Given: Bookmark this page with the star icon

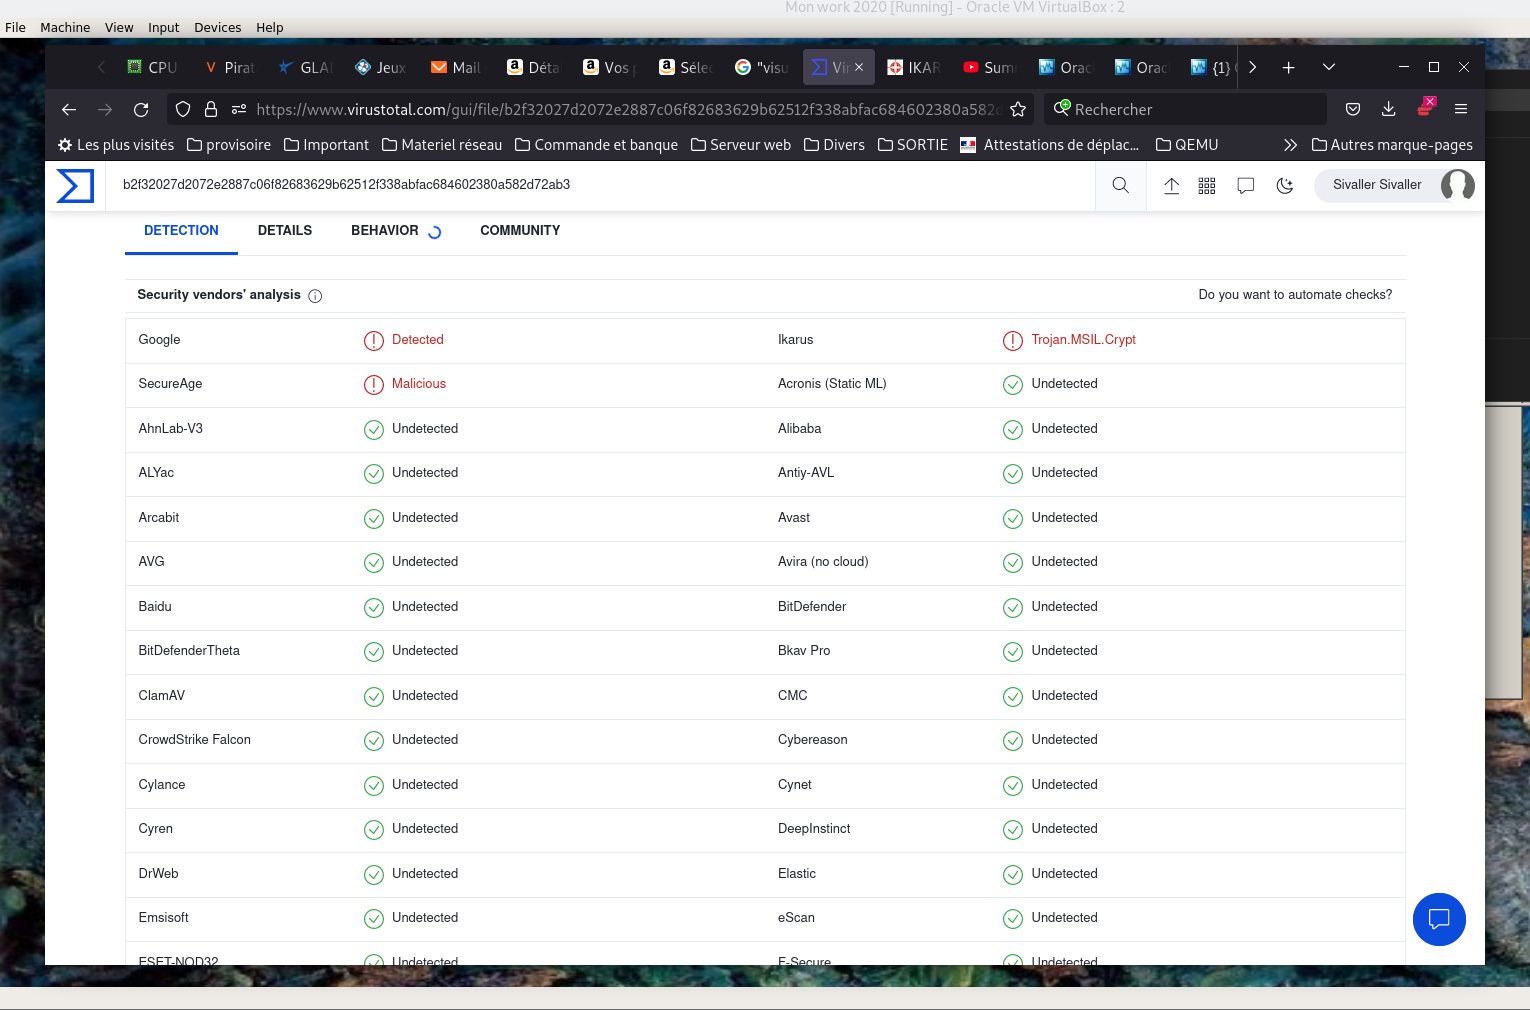Looking at the screenshot, I should 1018,109.
